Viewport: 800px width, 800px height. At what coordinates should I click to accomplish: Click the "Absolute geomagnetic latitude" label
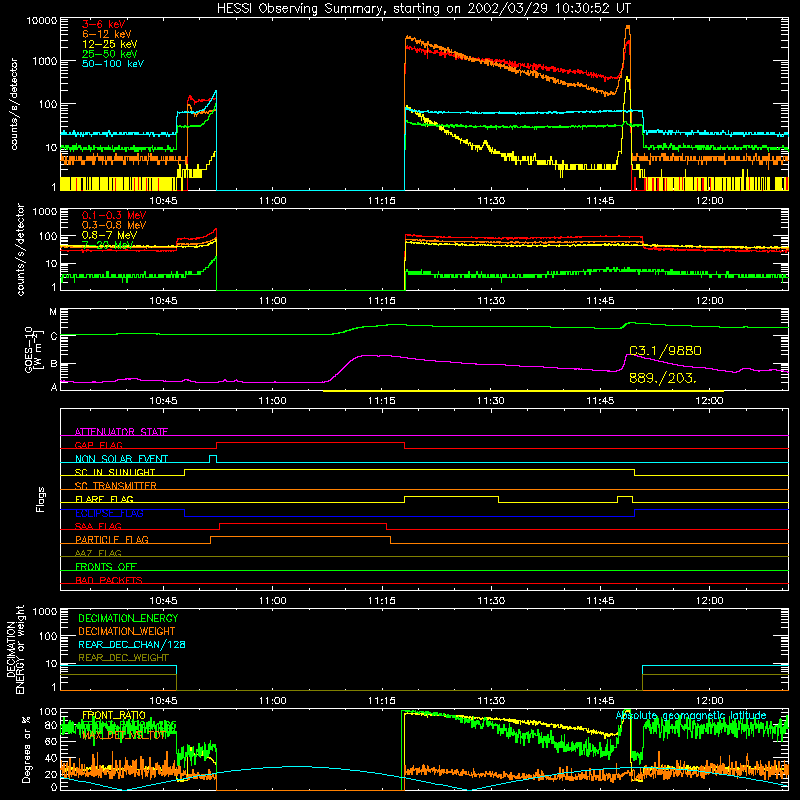tap(691, 715)
